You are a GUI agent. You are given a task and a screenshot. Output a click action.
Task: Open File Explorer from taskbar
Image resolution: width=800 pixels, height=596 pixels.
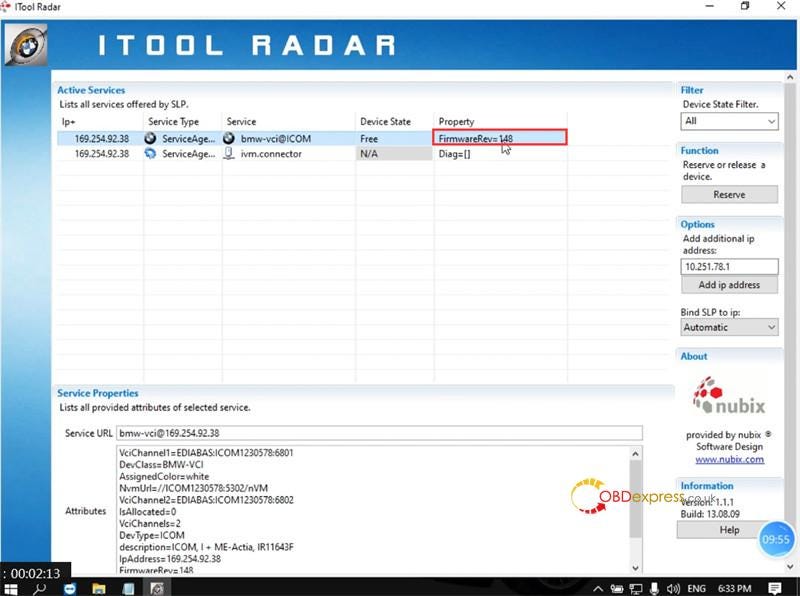(x=99, y=588)
